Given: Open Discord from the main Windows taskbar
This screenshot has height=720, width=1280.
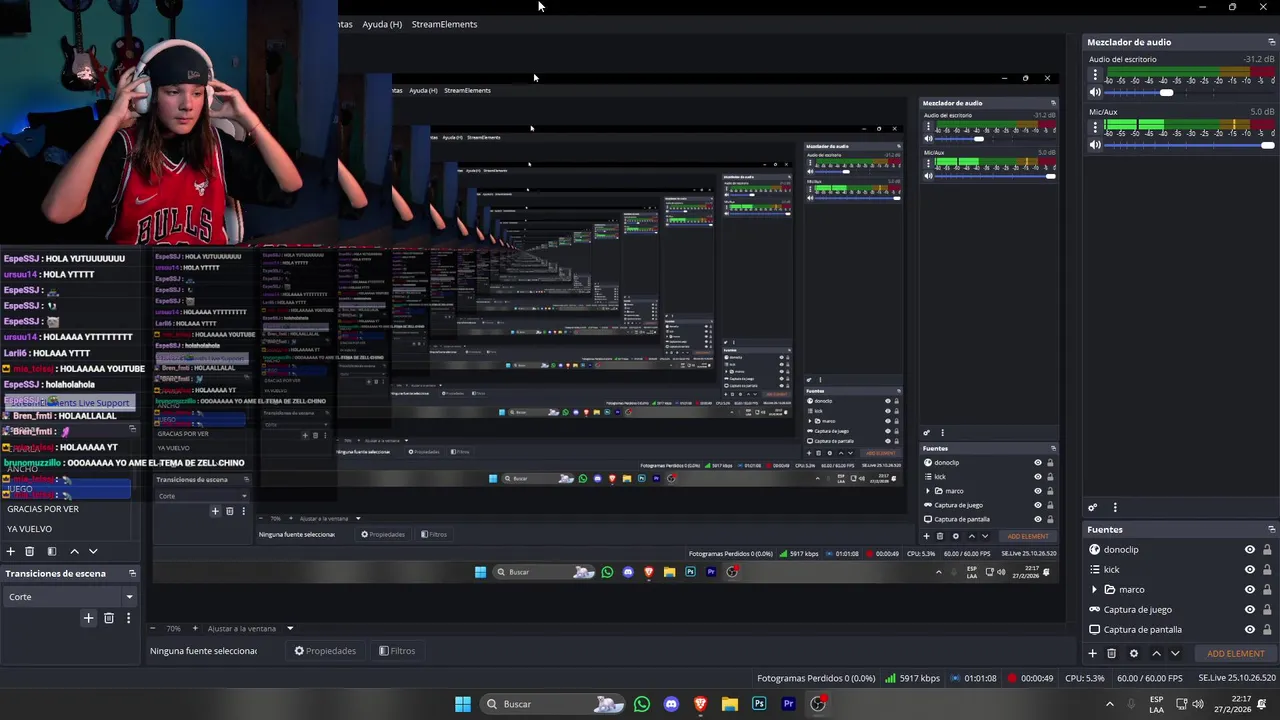Looking at the screenshot, I should point(671,704).
